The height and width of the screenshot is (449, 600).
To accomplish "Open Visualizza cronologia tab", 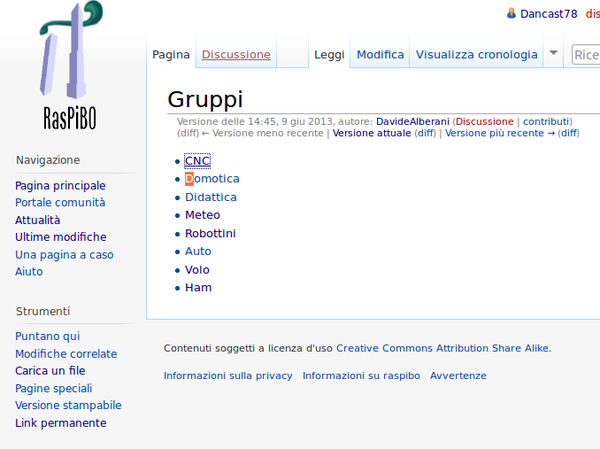I will [x=476, y=55].
